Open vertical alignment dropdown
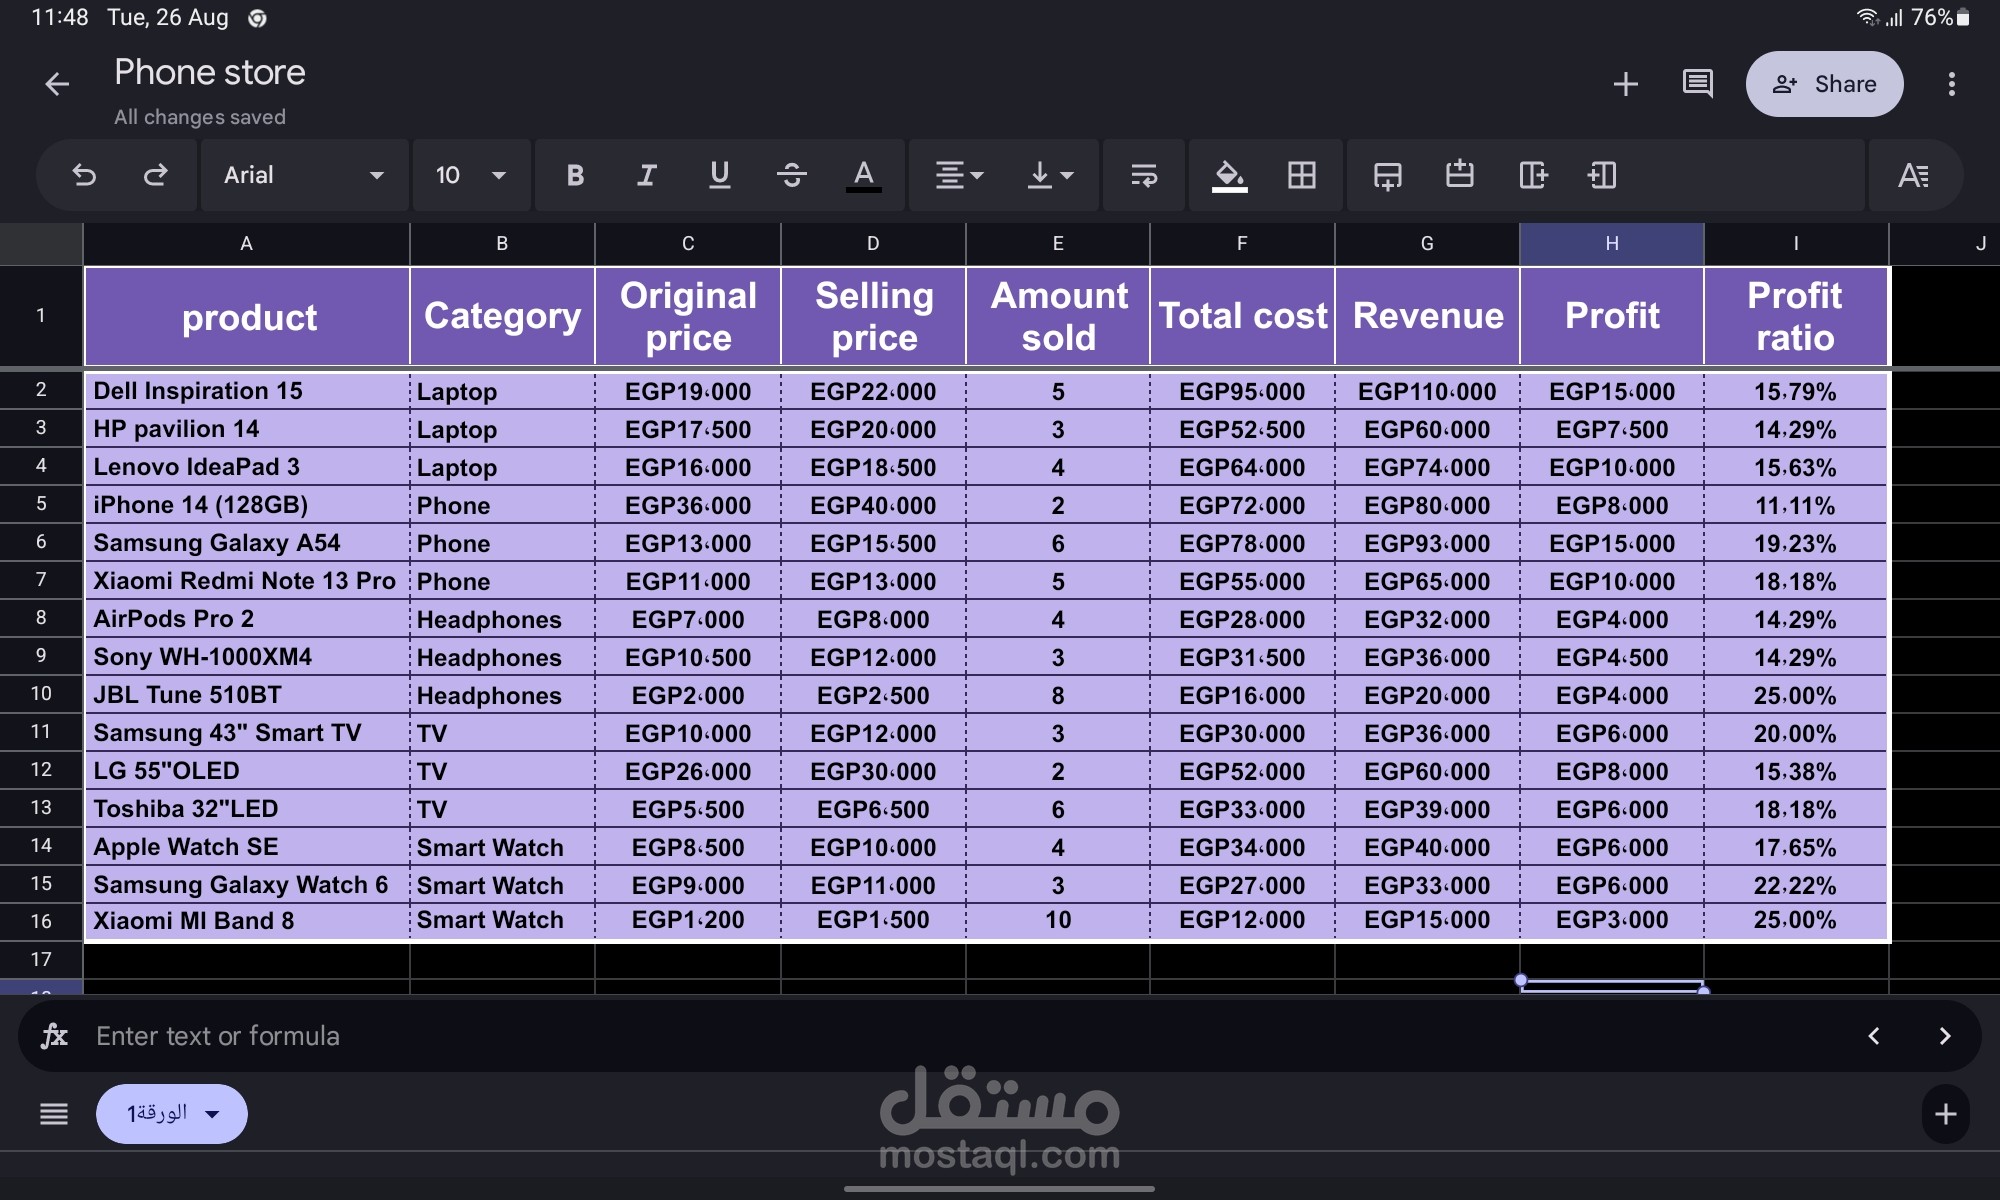Screen dimensions: 2000x1200 (x=1051, y=176)
